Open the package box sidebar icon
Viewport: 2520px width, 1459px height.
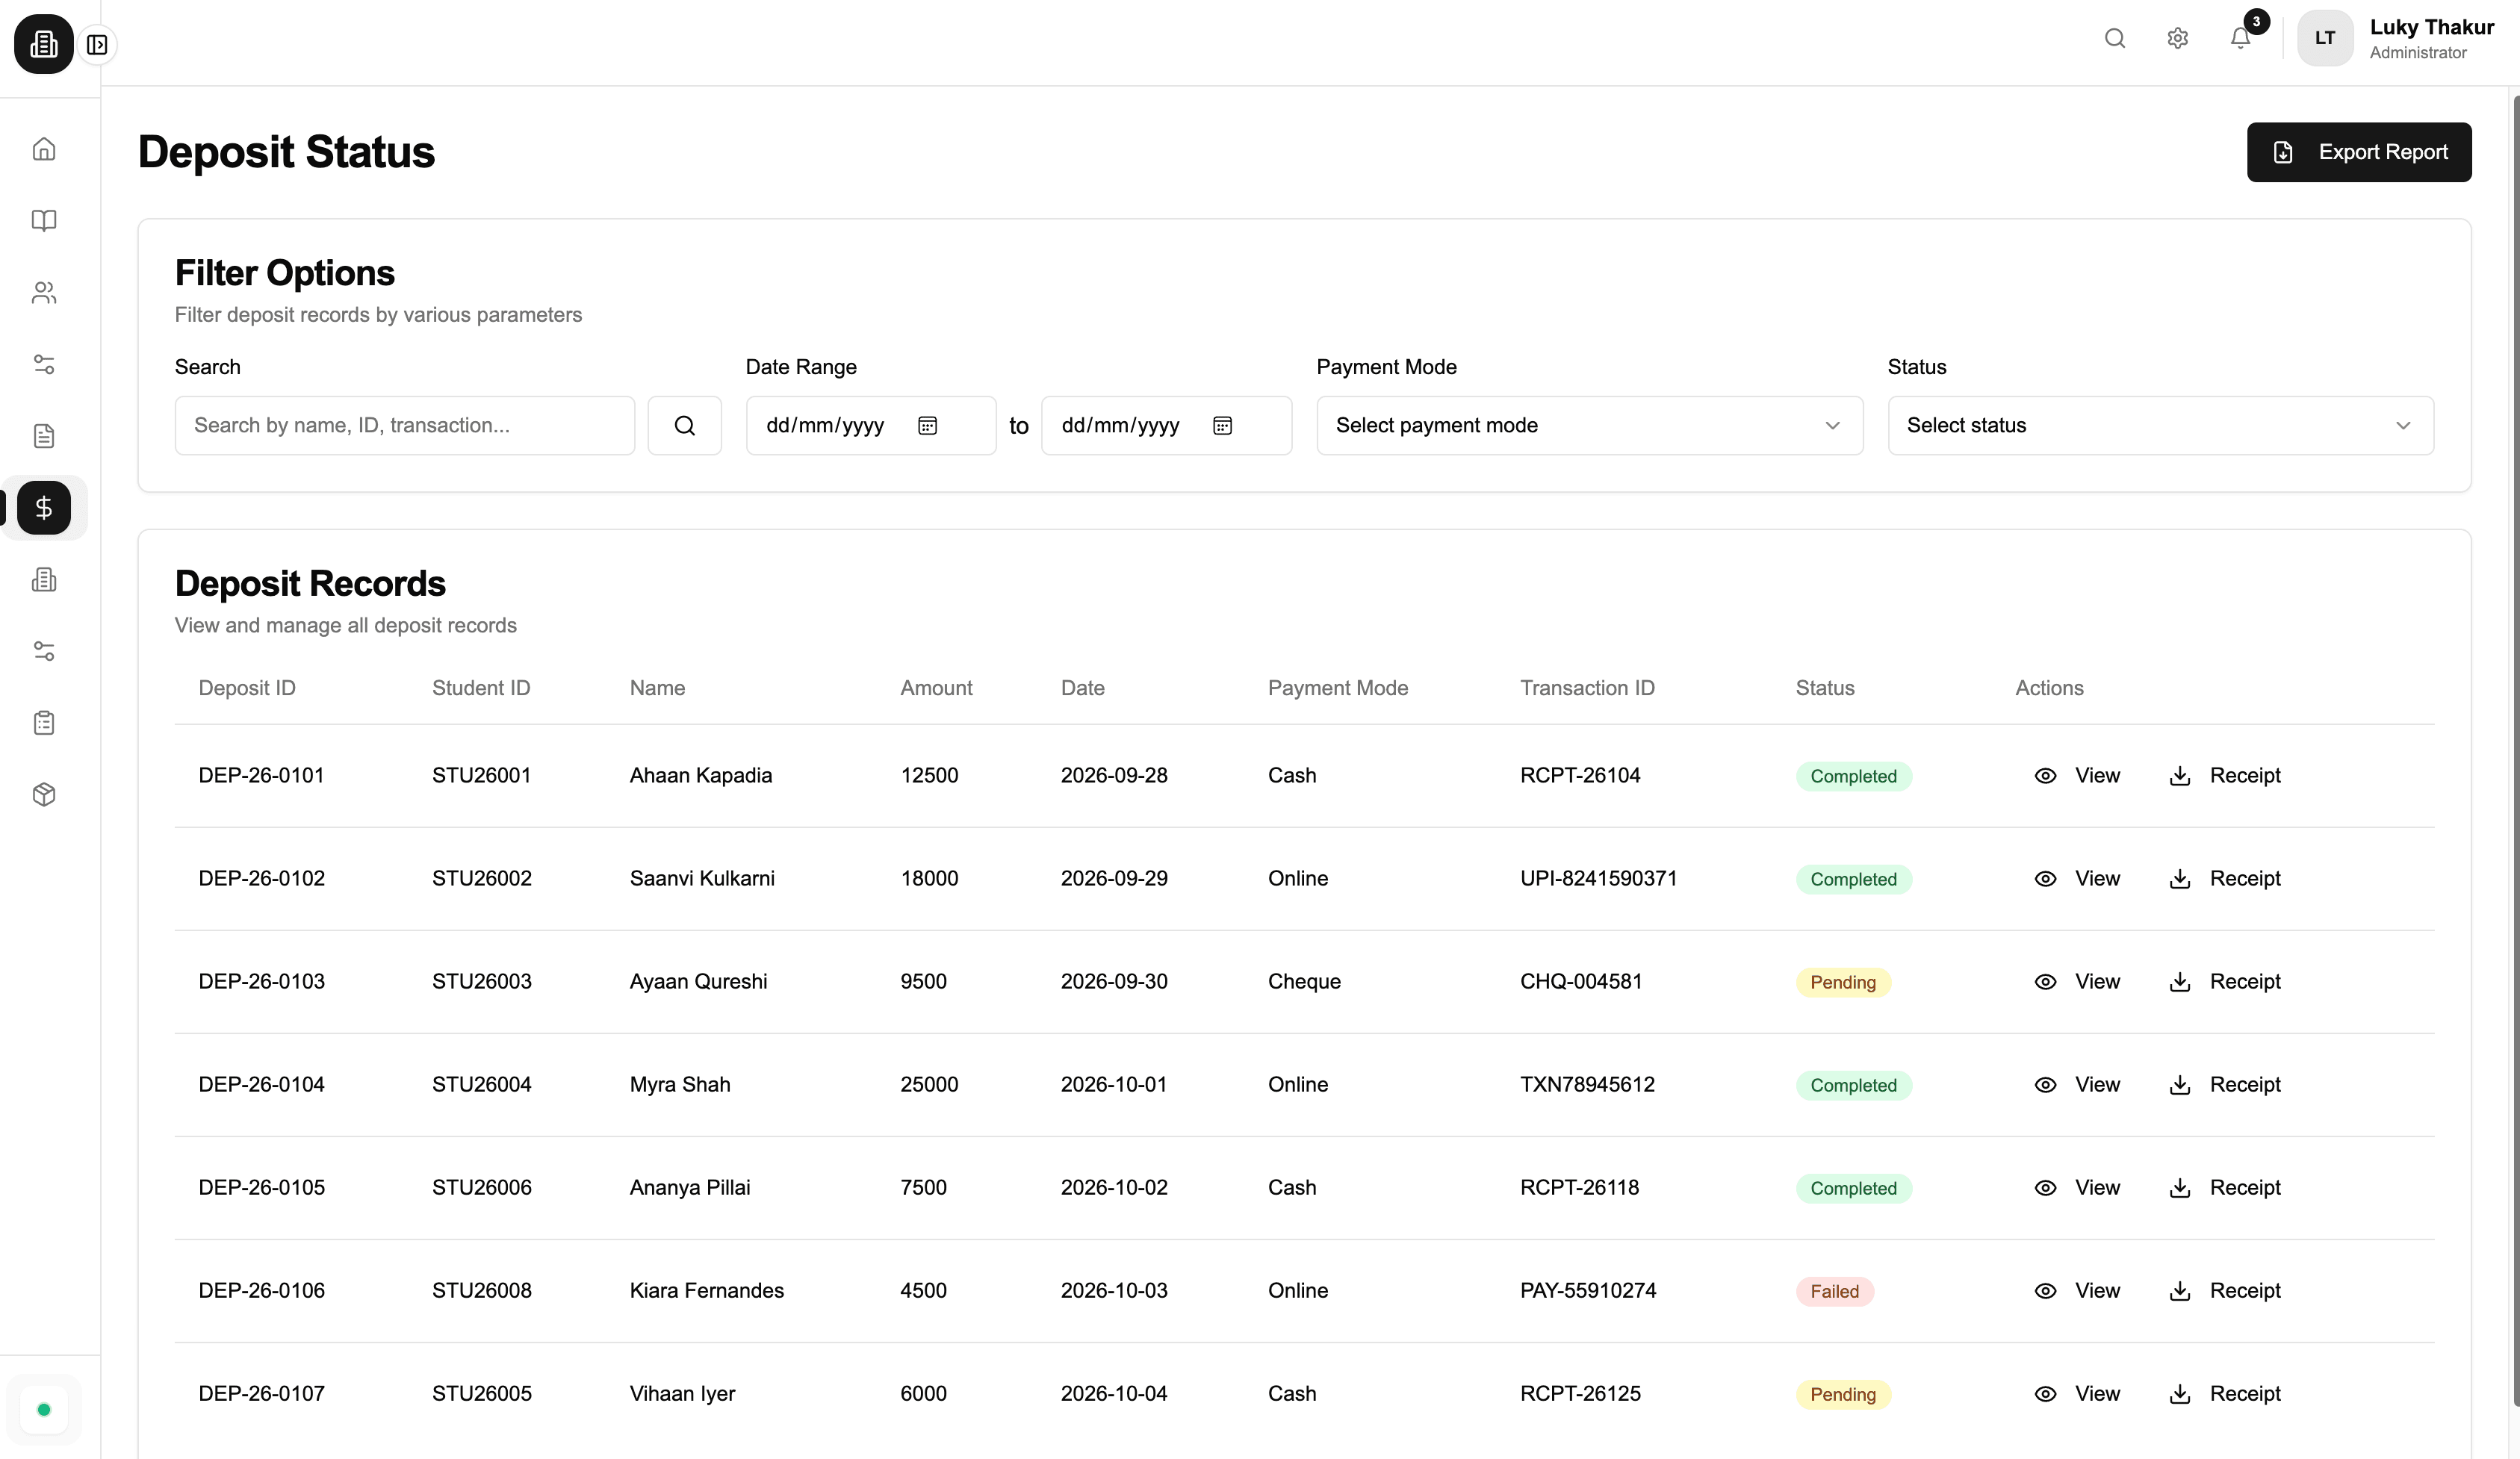pyautogui.click(x=44, y=795)
